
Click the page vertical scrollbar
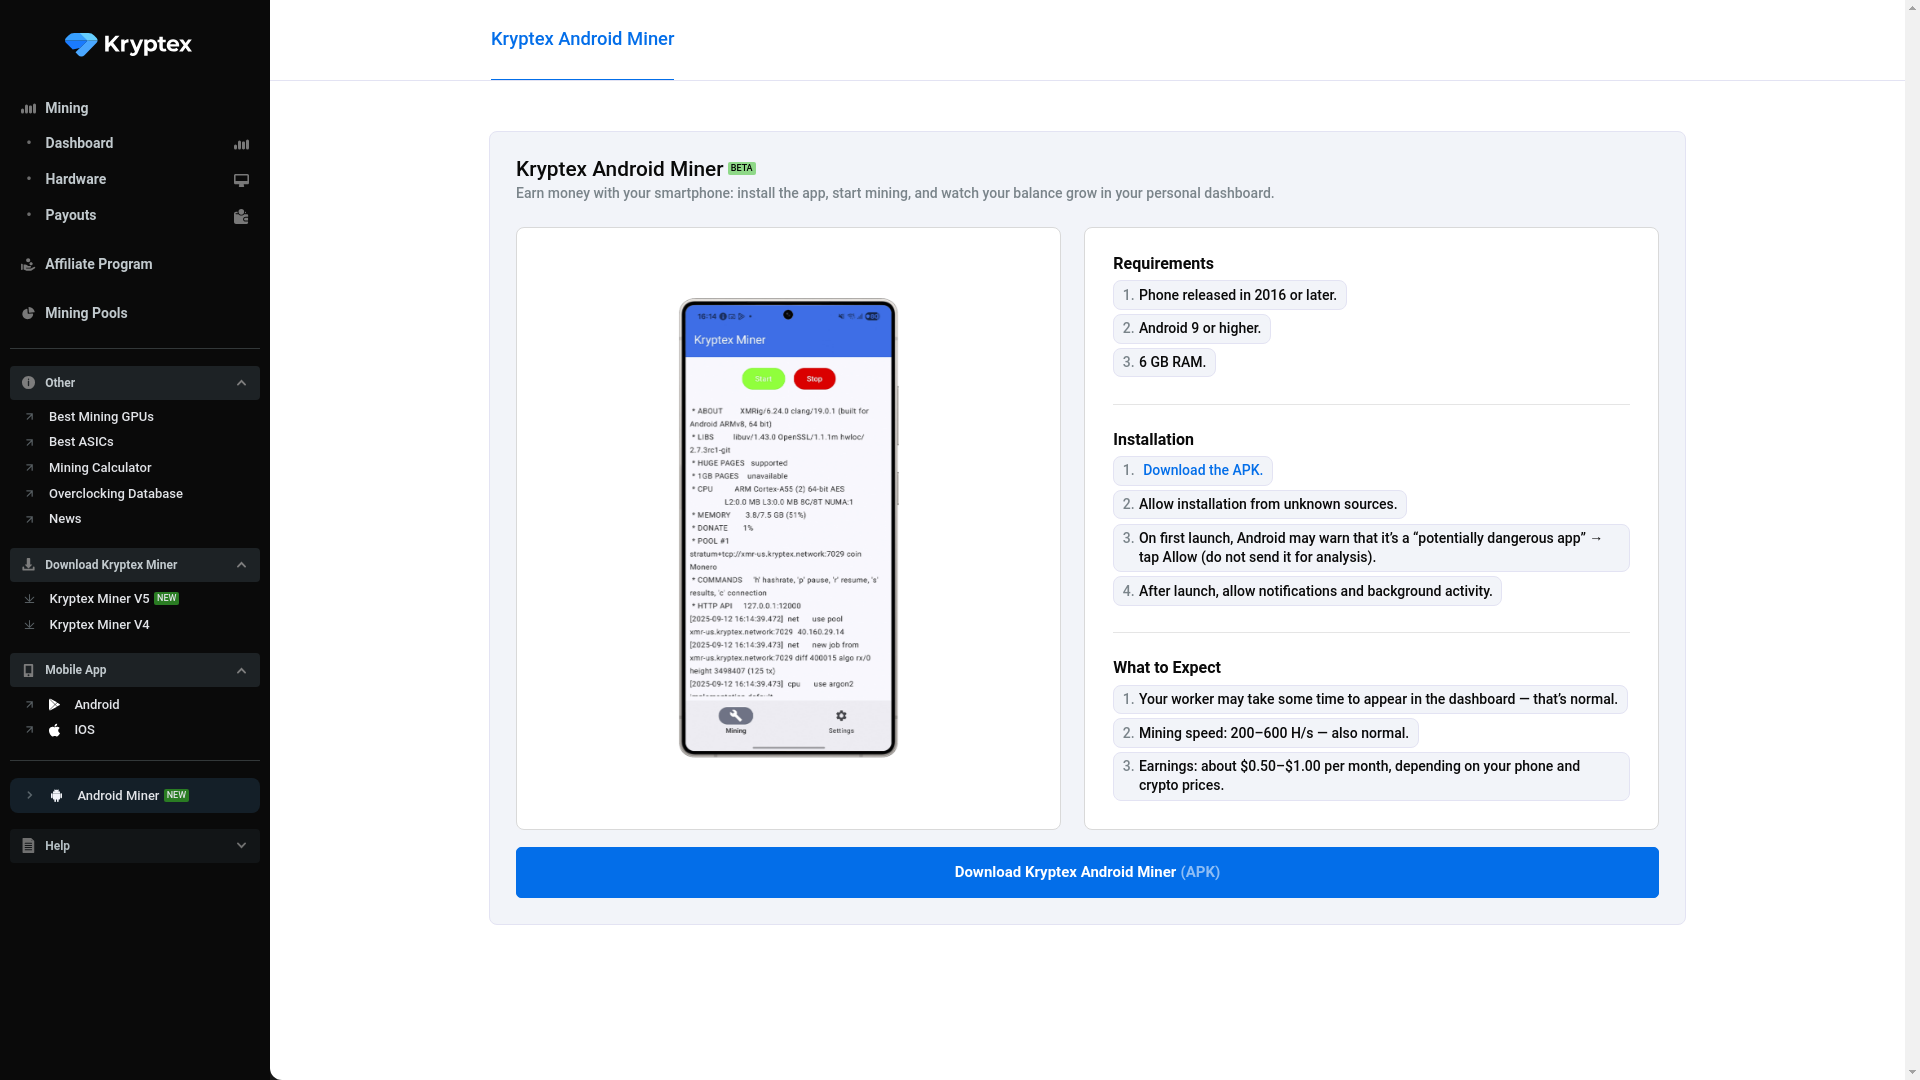[1912, 540]
